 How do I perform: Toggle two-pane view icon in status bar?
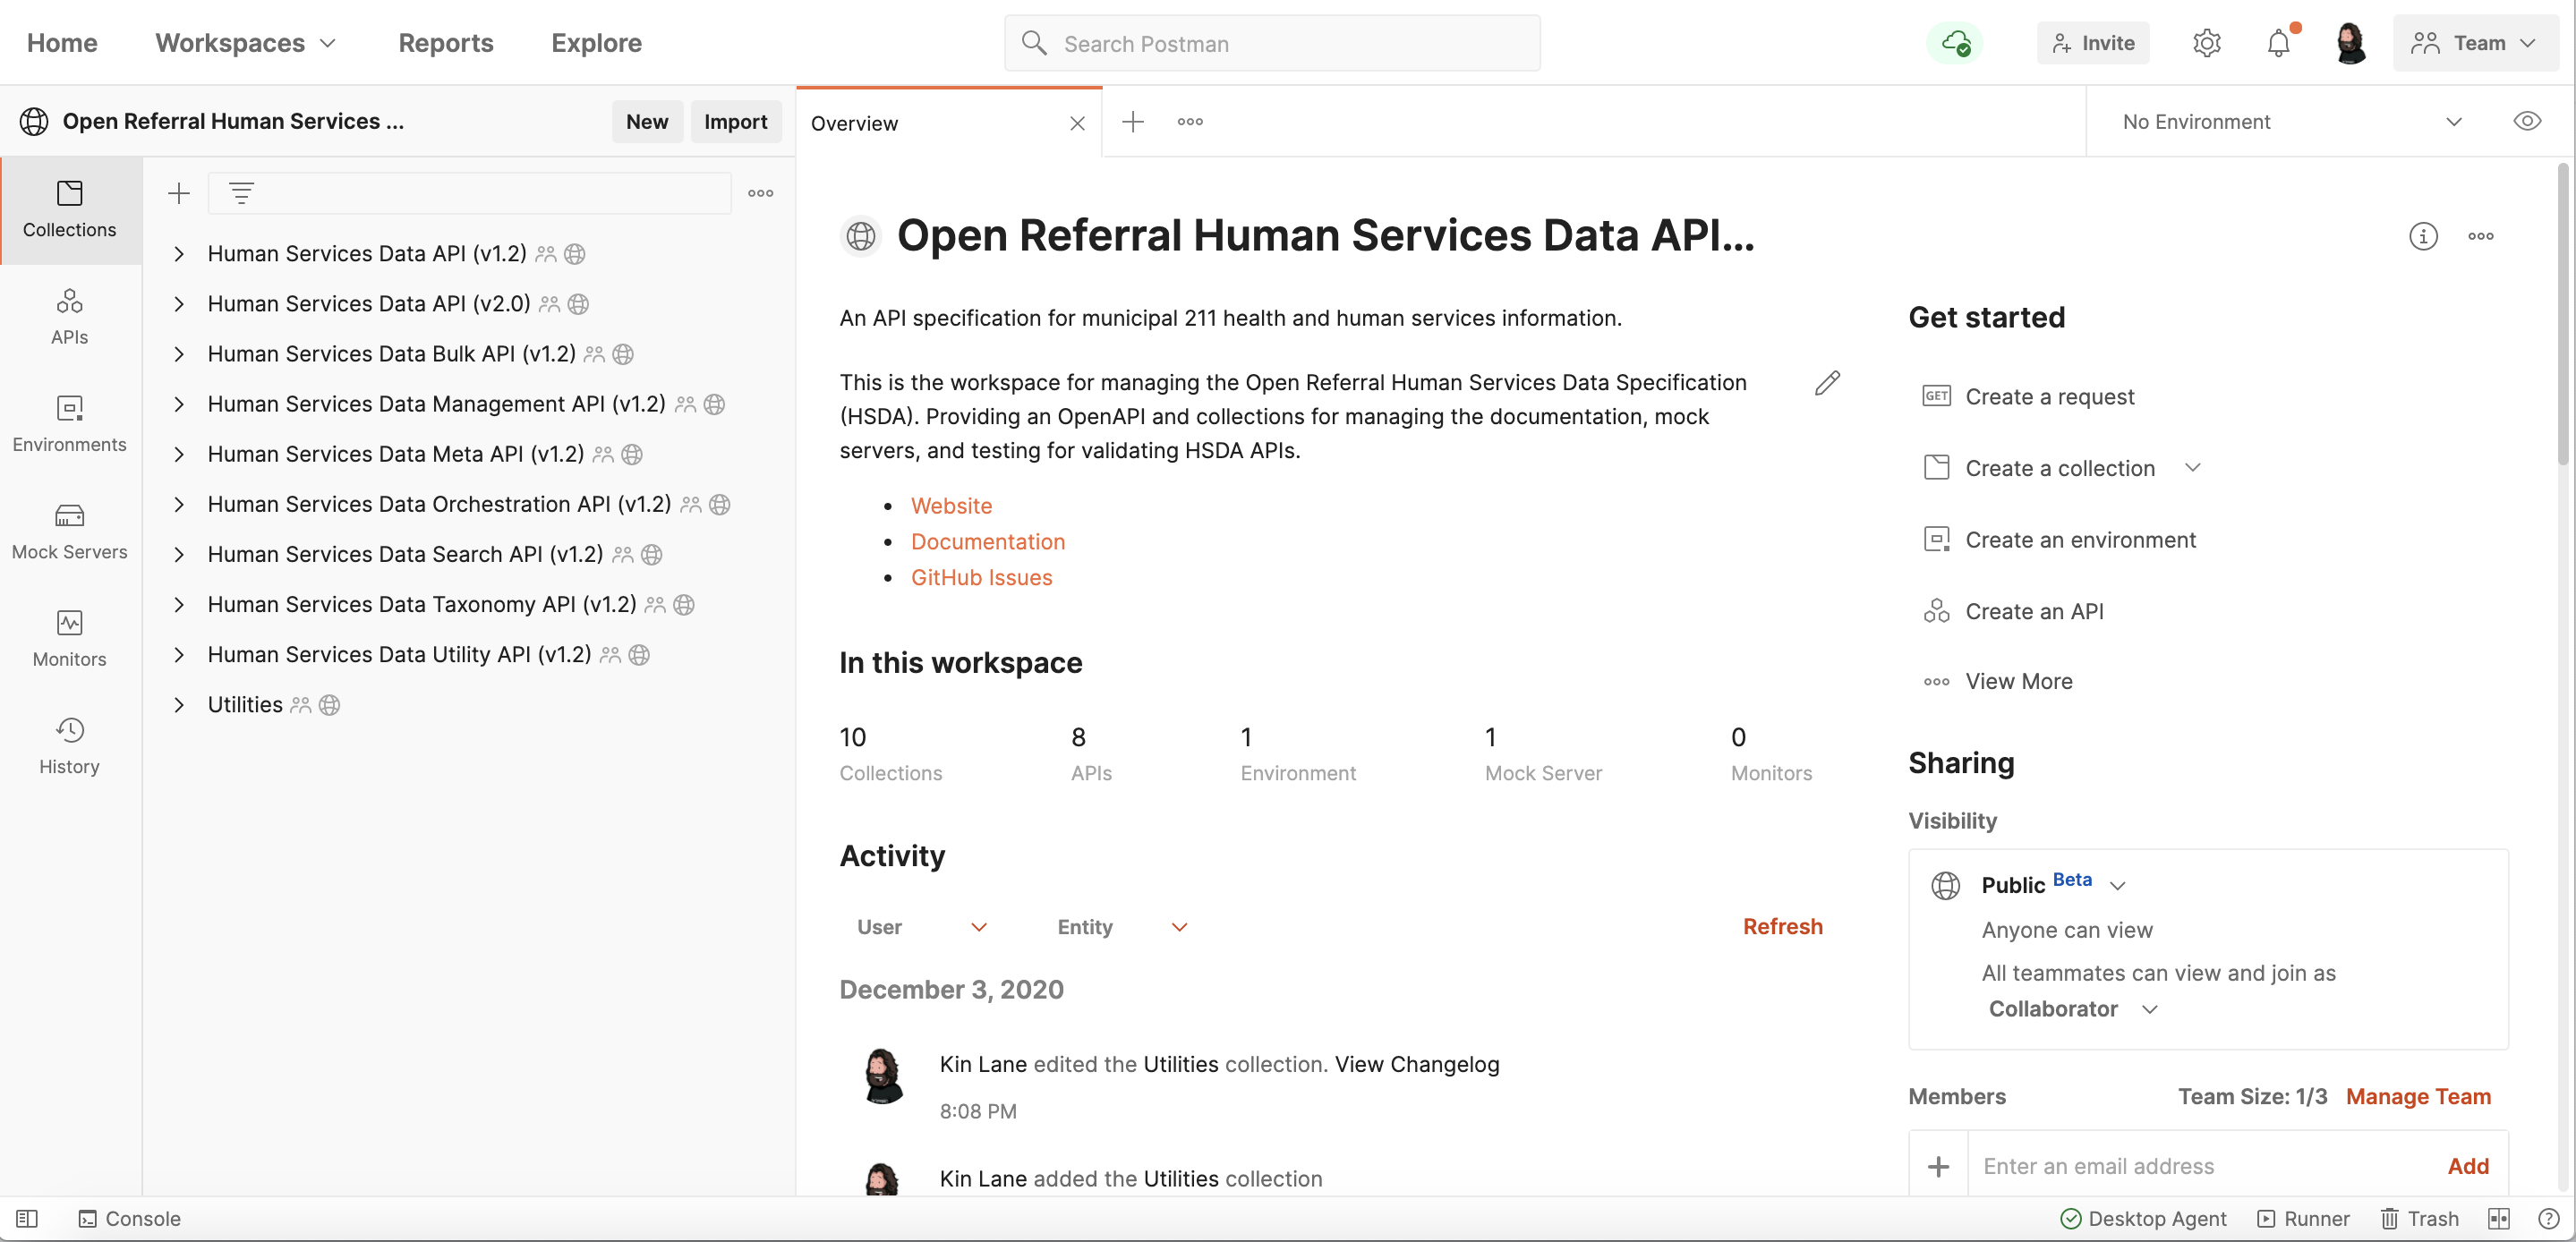click(x=2498, y=1218)
